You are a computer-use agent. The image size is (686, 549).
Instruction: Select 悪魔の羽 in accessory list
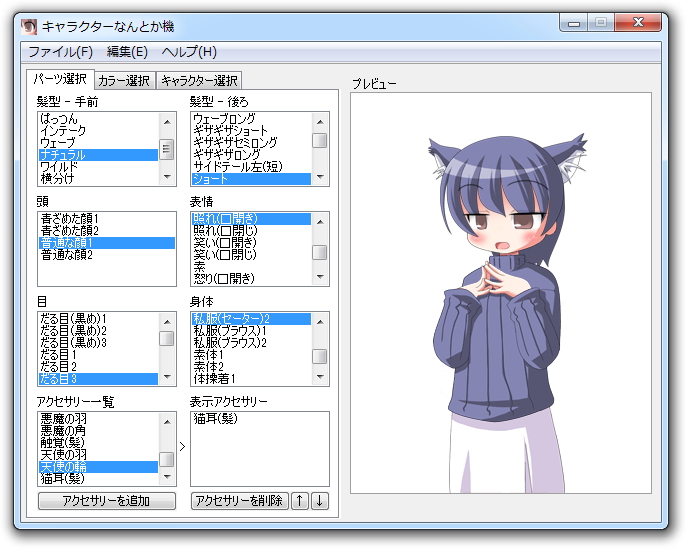pos(98,419)
